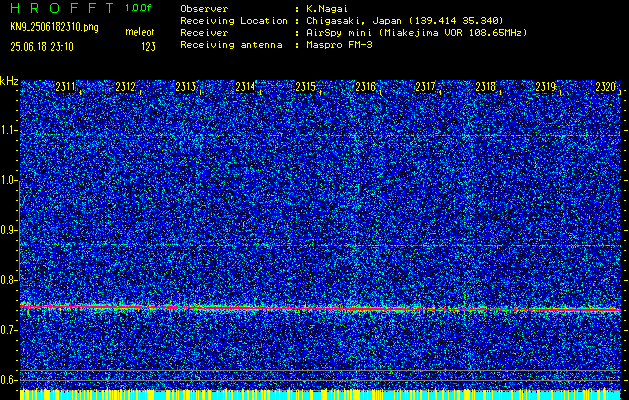Image resolution: width=629 pixels, height=400 pixels.
Task: Click the kHz axis unit label
Action: click(9, 81)
